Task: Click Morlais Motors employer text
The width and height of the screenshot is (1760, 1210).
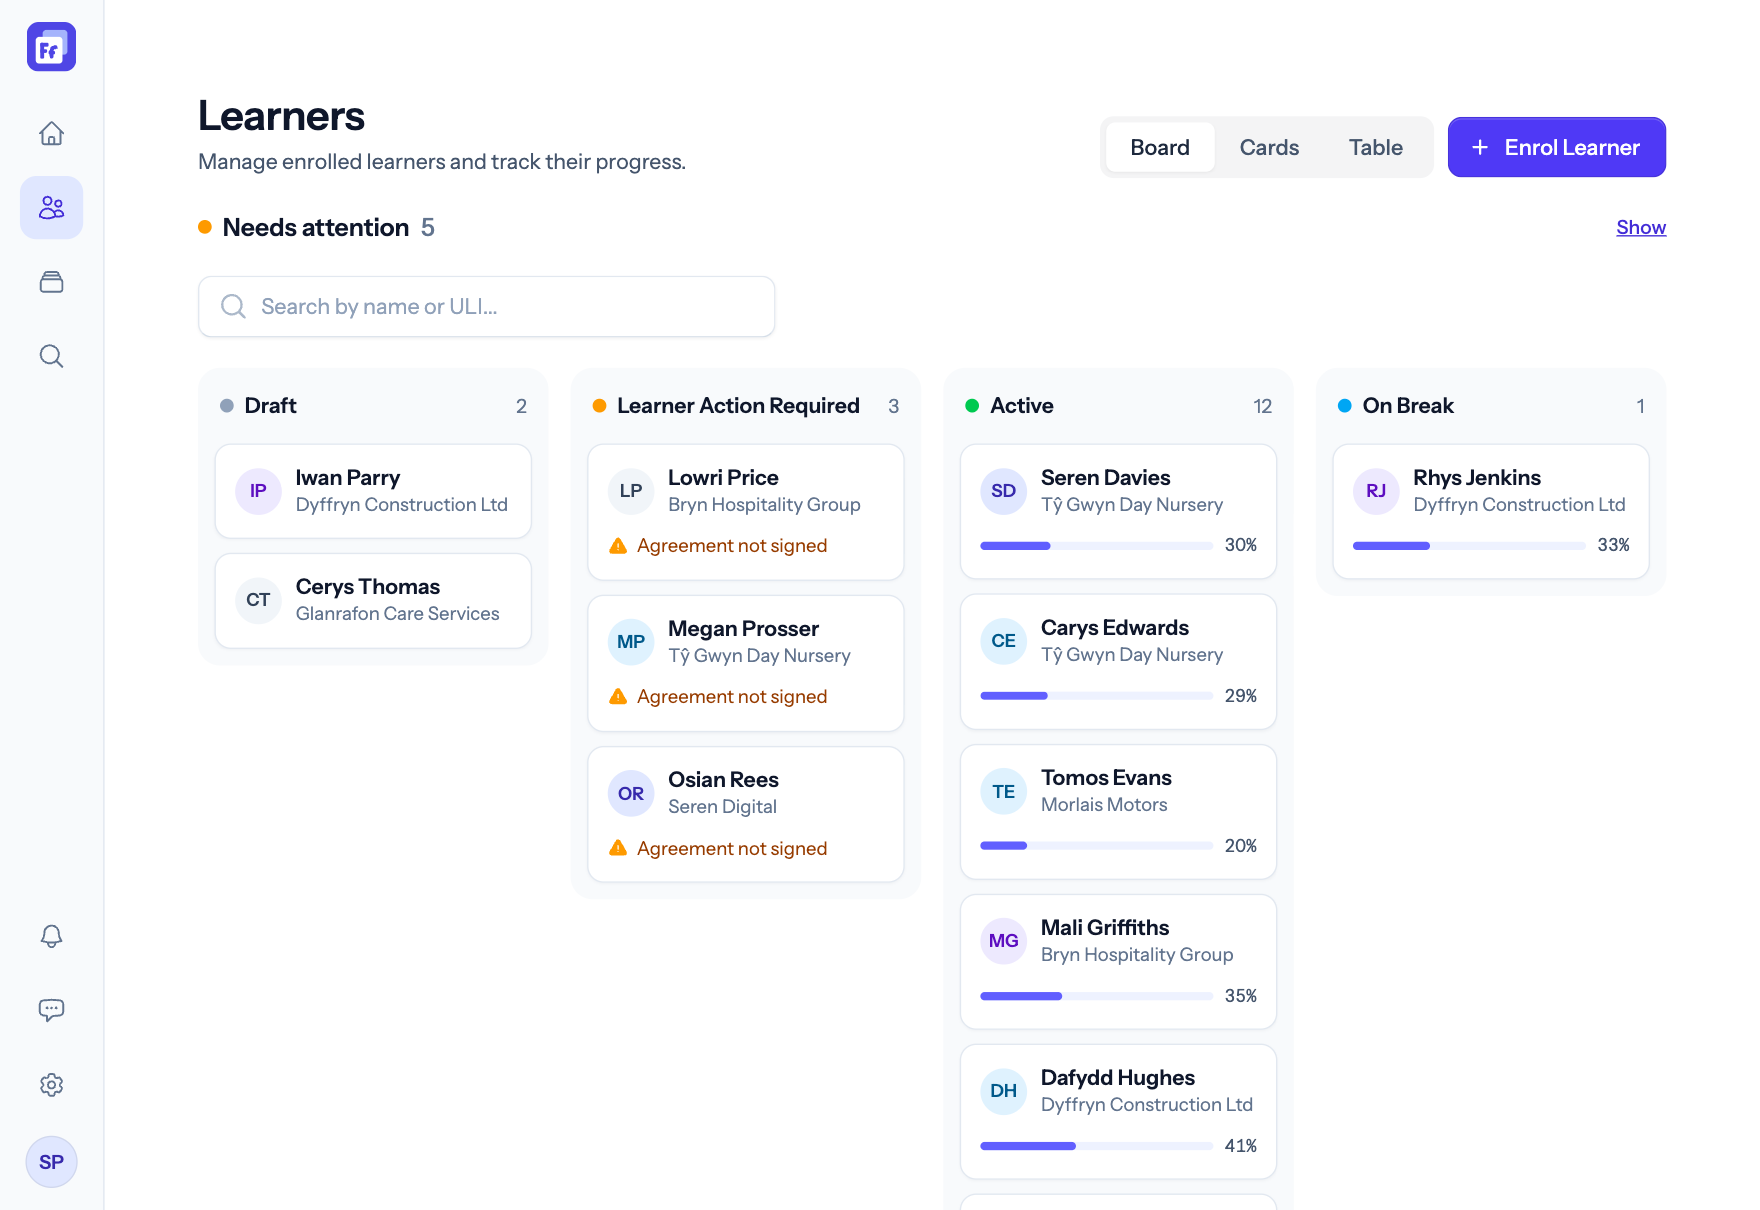Action: tap(1104, 805)
